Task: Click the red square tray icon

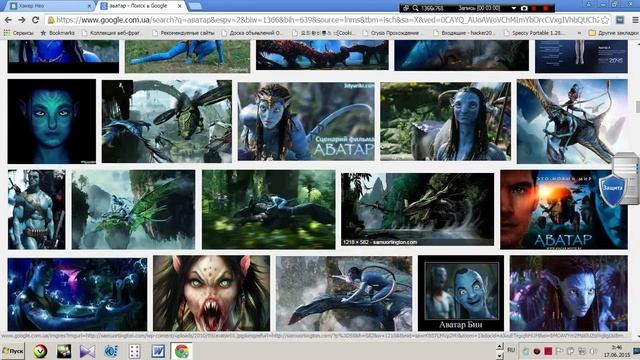Action: pos(548,351)
